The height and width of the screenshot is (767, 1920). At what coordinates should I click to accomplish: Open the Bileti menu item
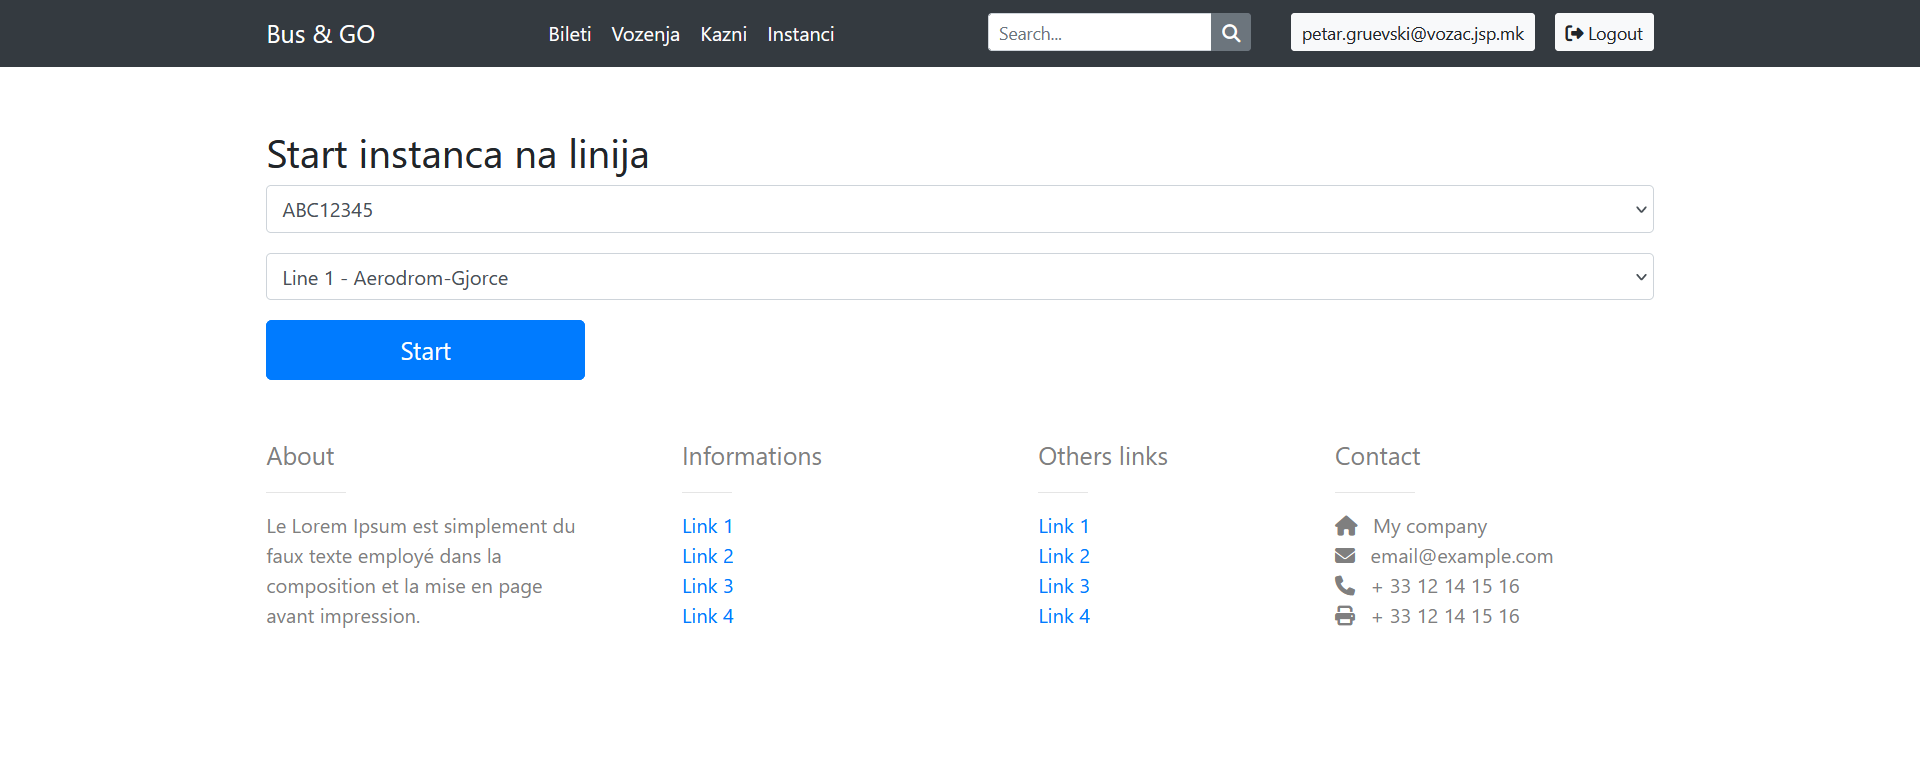click(569, 34)
